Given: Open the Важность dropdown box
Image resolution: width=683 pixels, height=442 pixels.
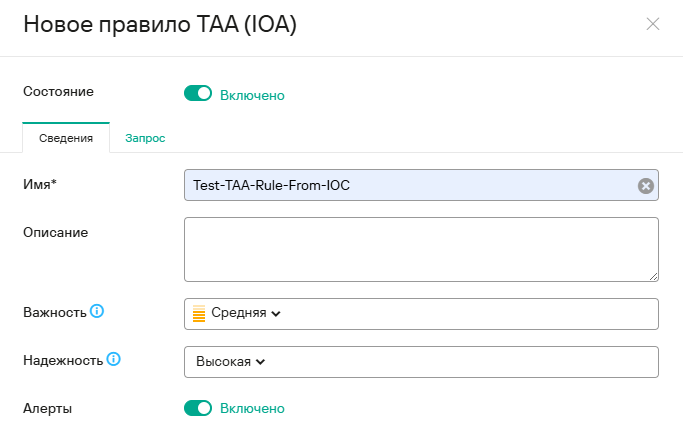Looking at the screenshot, I should click(421, 314).
